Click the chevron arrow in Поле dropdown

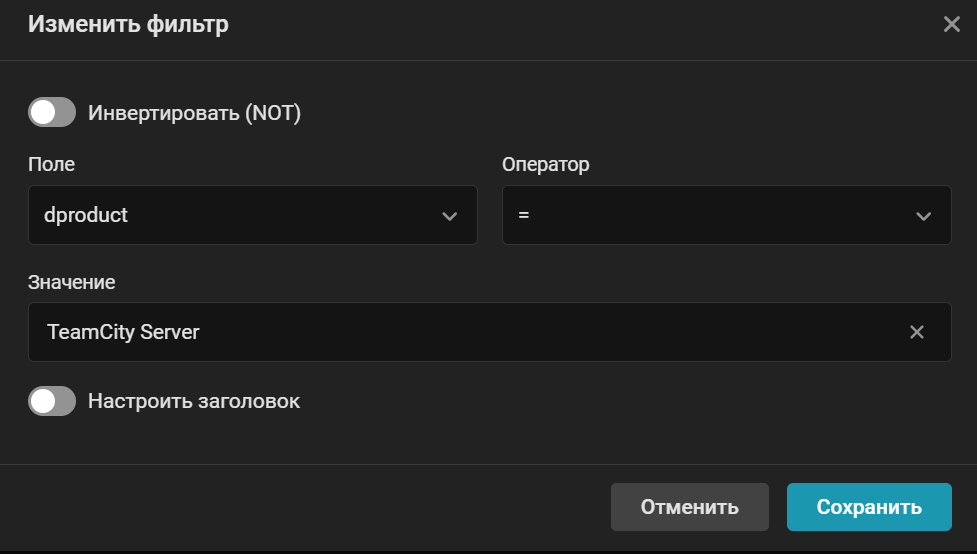pyautogui.click(x=450, y=216)
